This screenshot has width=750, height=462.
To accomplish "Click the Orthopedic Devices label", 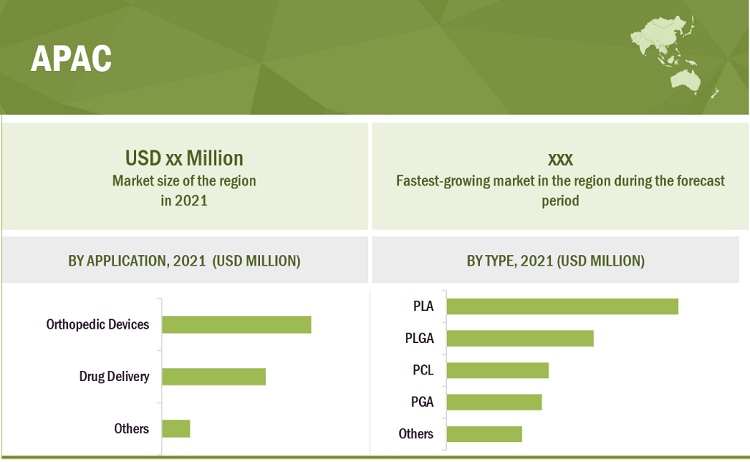I will pos(98,325).
